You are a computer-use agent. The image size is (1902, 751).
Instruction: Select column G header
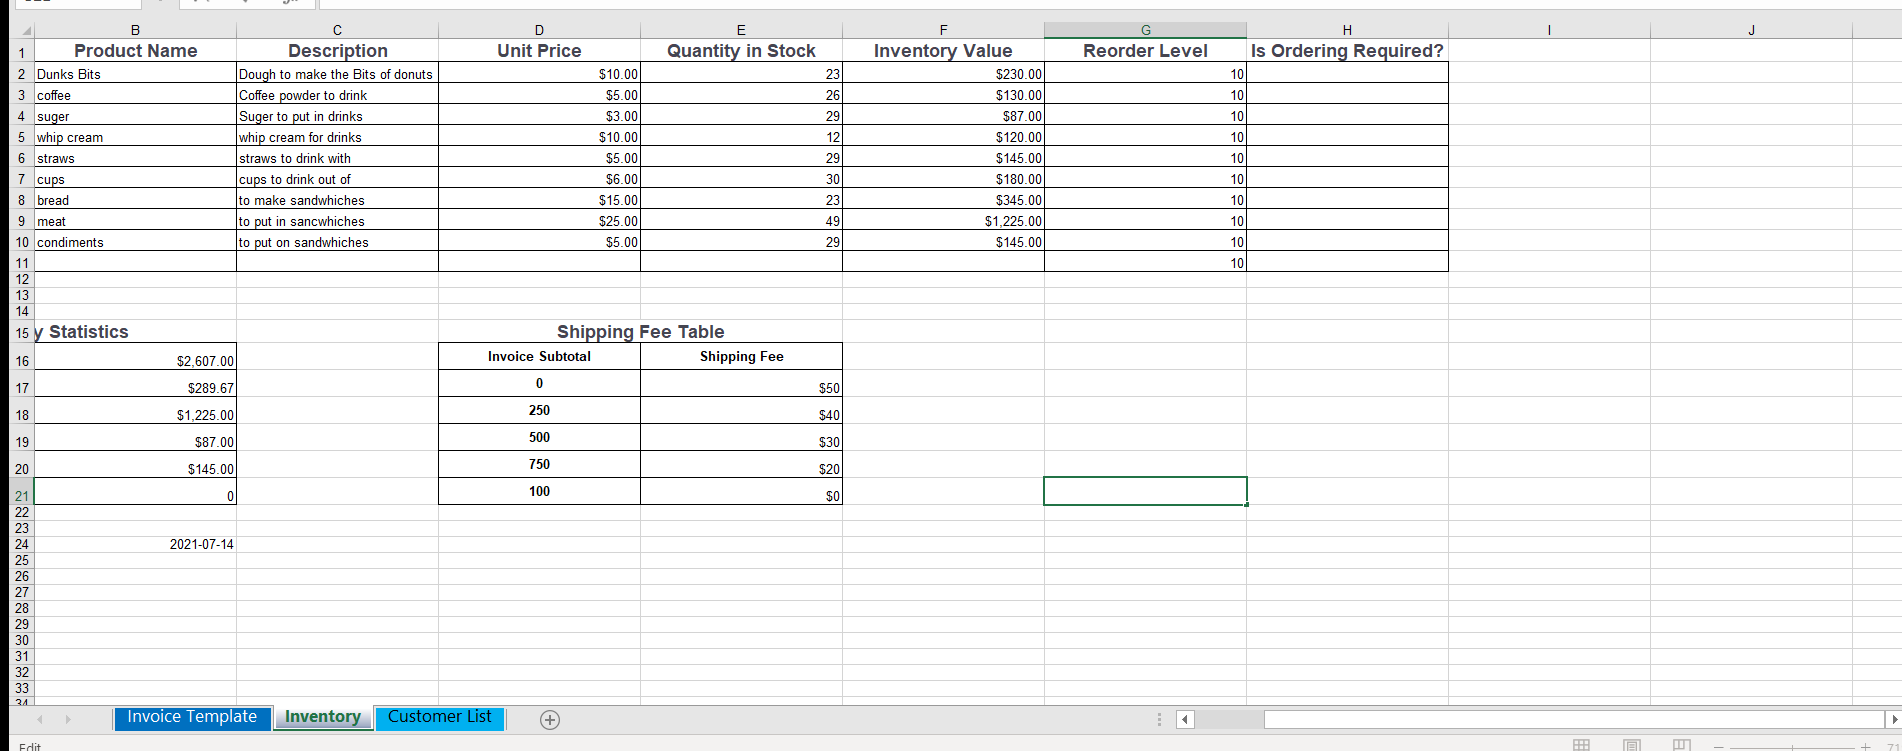point(1145,30)
